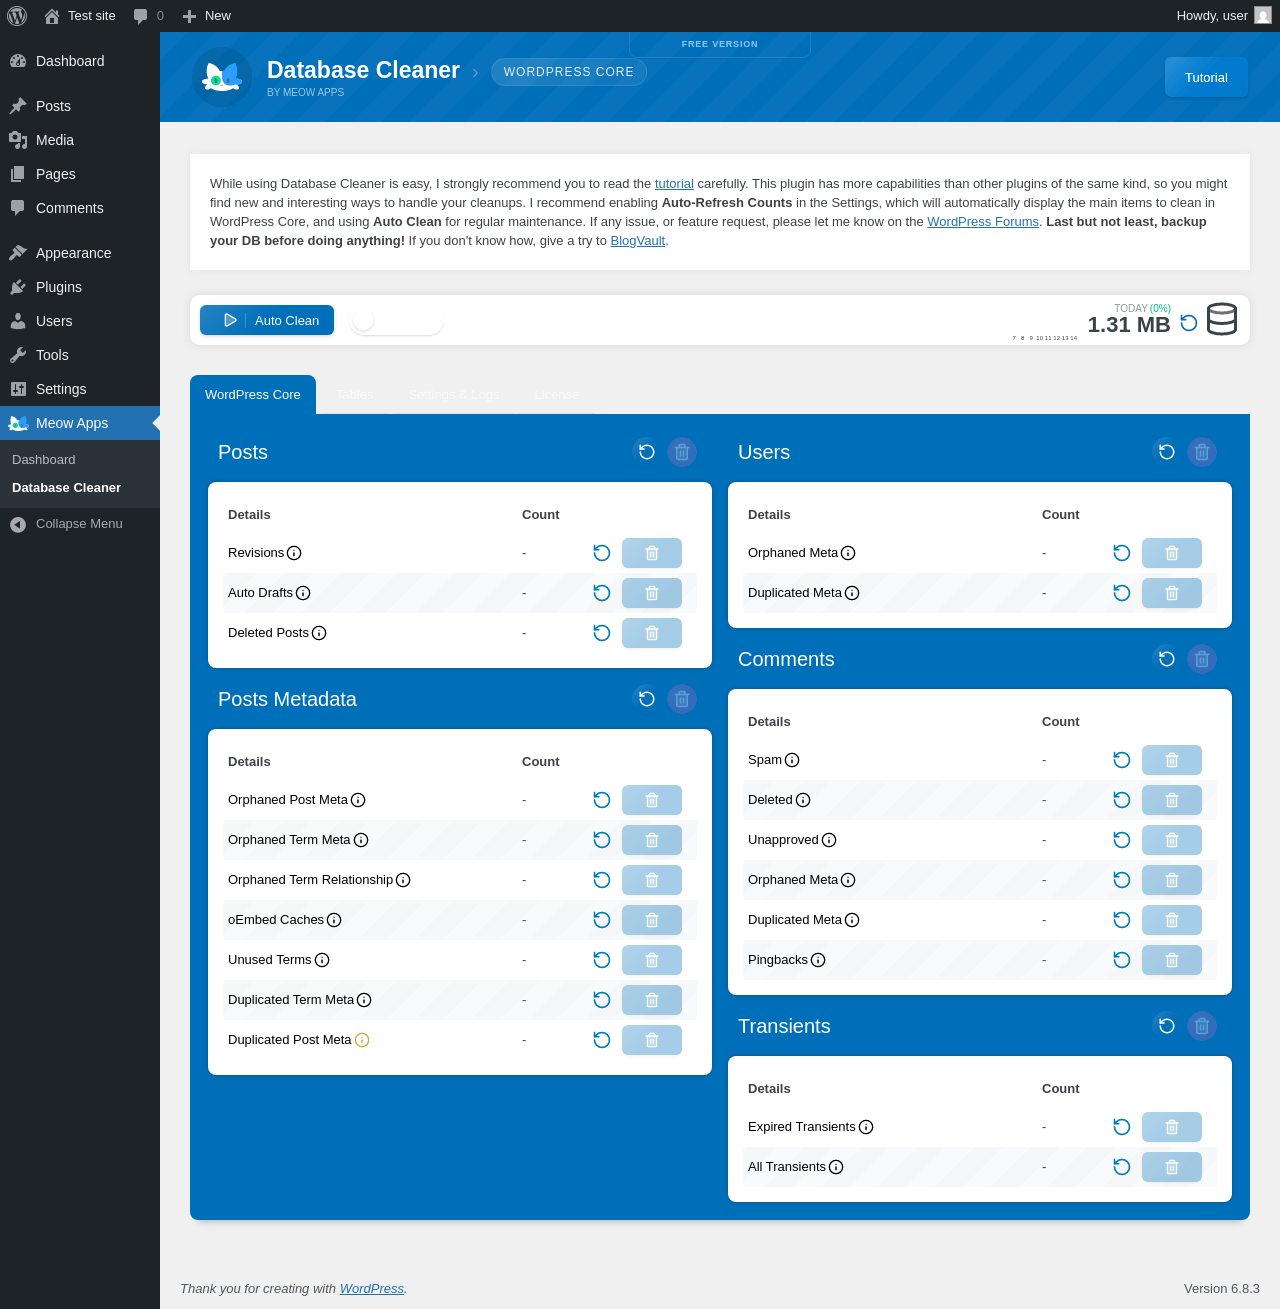
Task: Open the Settings & Logs tab
Action: point(454,395)
